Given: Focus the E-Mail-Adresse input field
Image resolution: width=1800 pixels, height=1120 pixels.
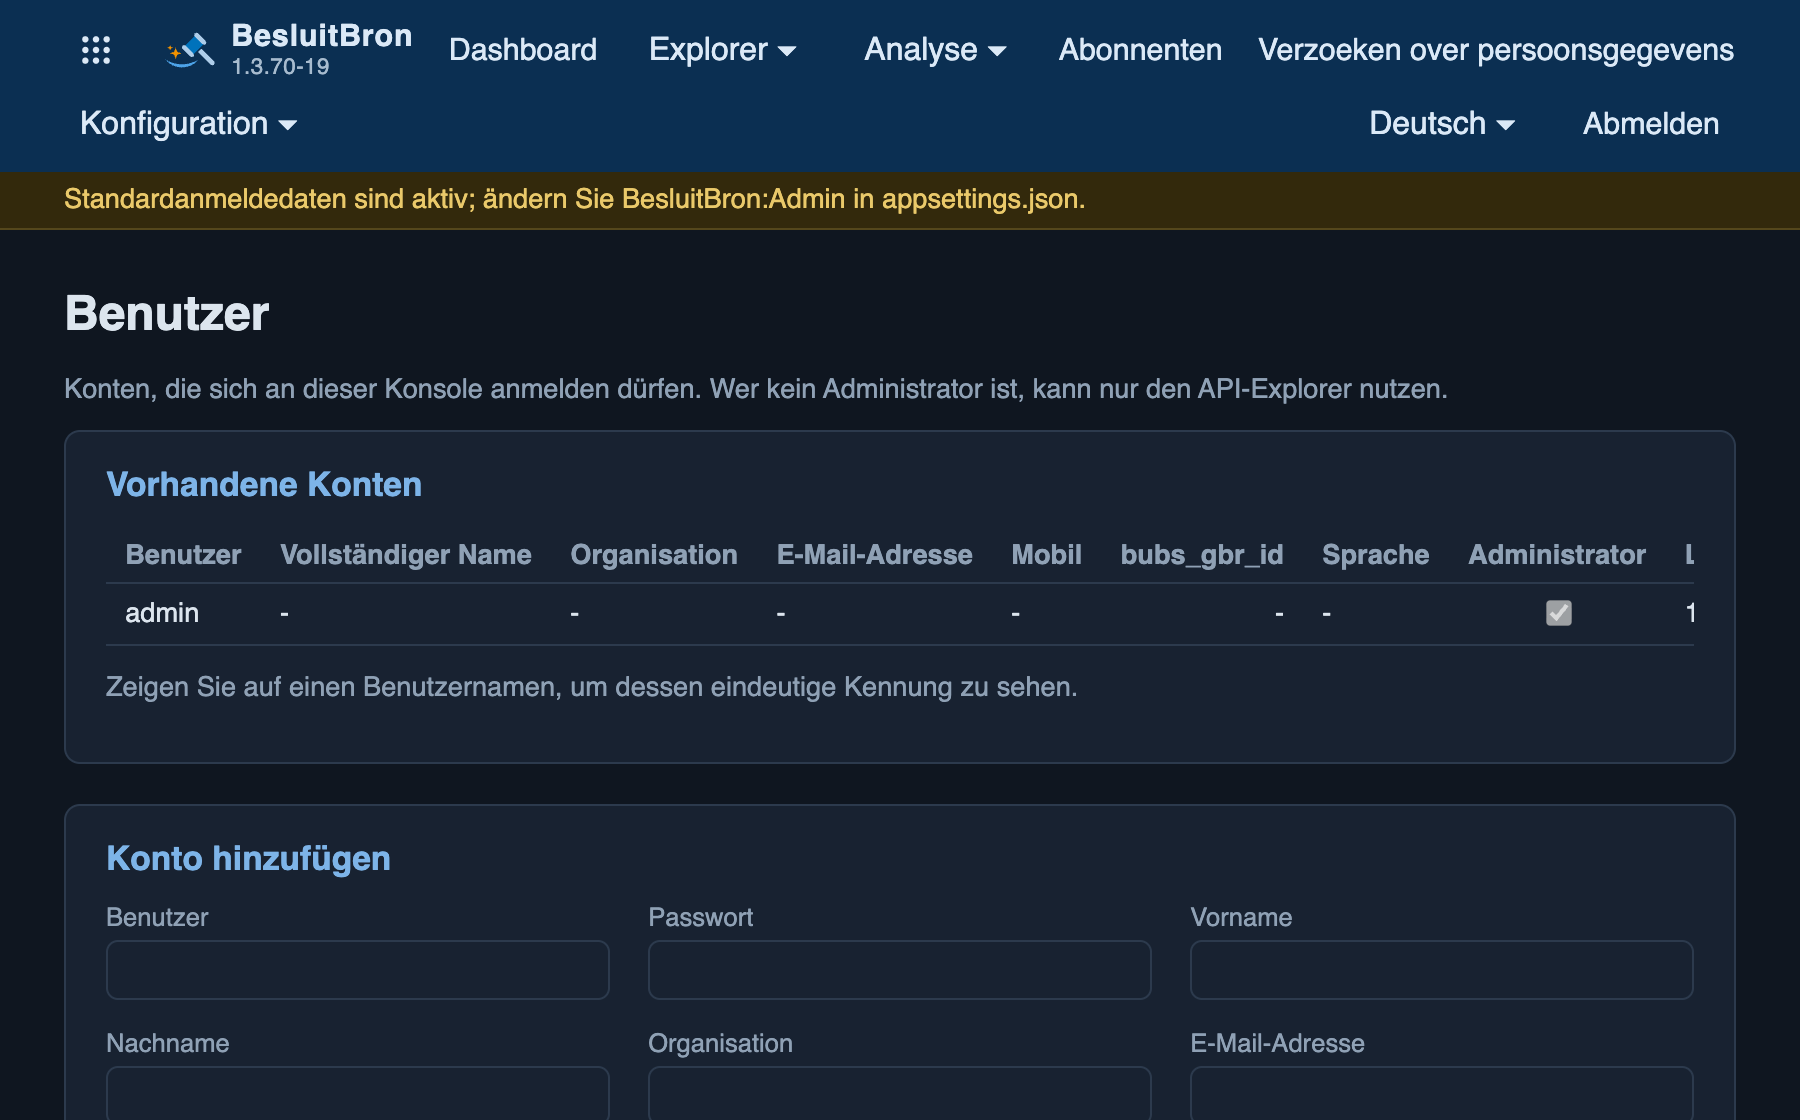Looking at the screenshot, I should tap(1442, 1093).
